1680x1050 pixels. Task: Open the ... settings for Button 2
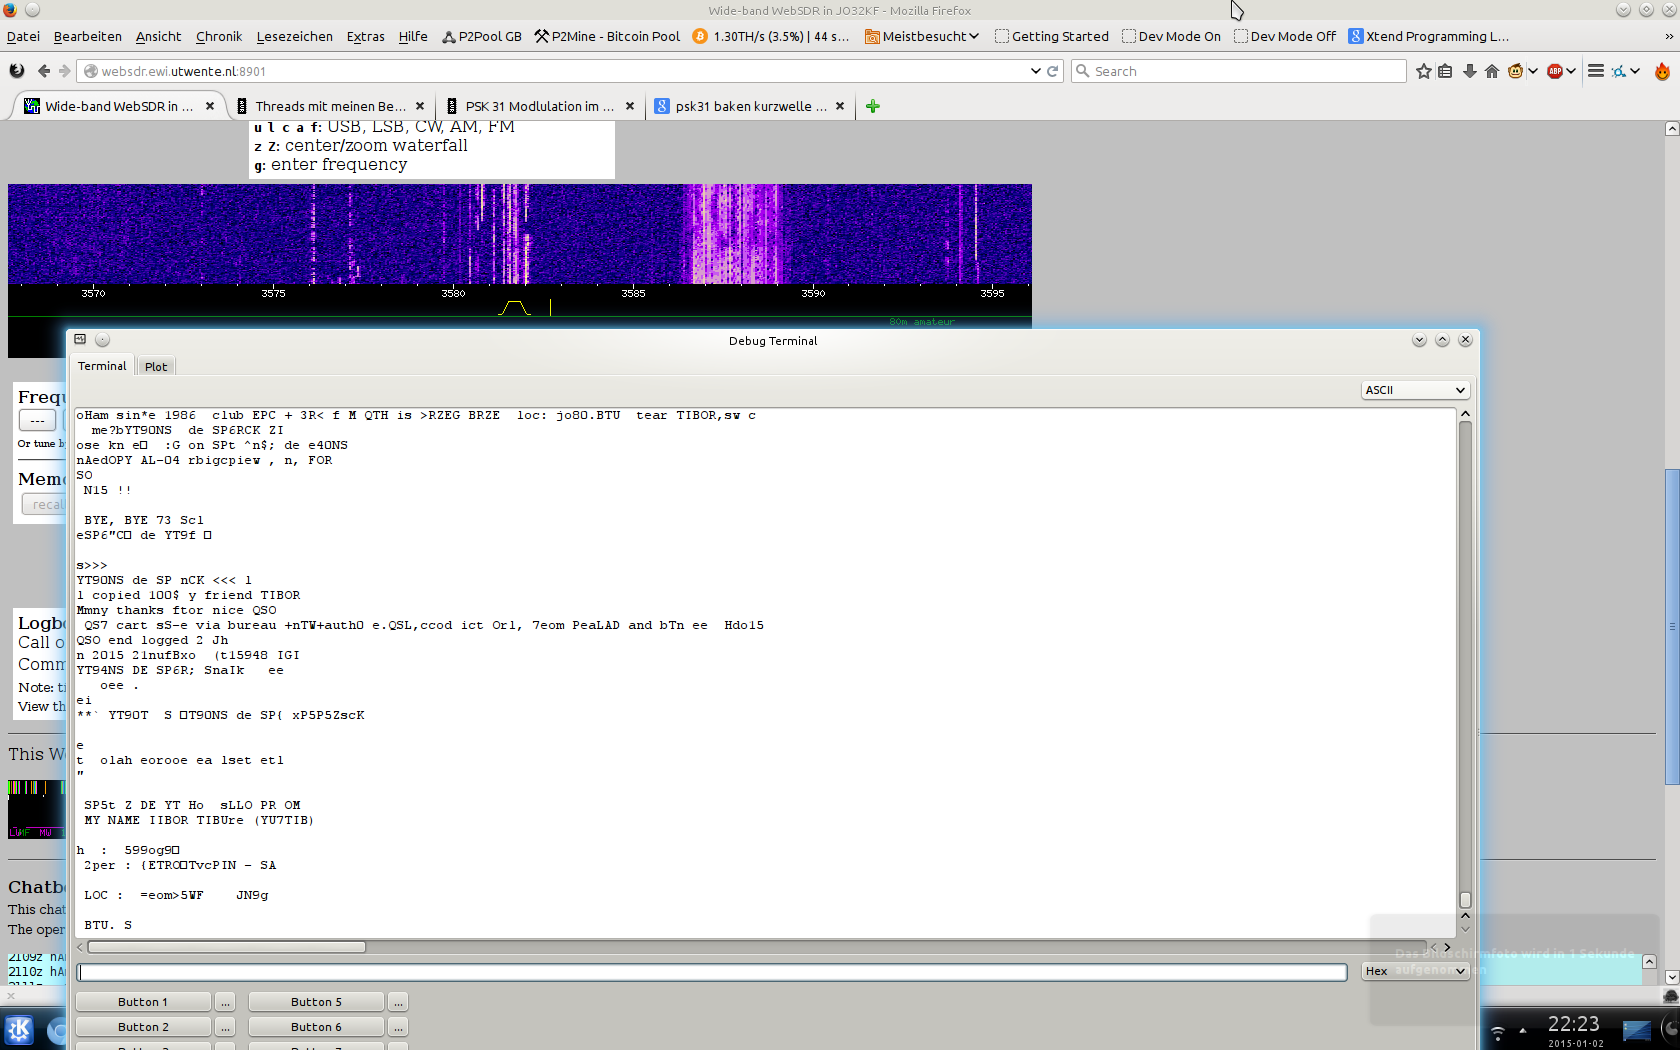point(225,1026)
